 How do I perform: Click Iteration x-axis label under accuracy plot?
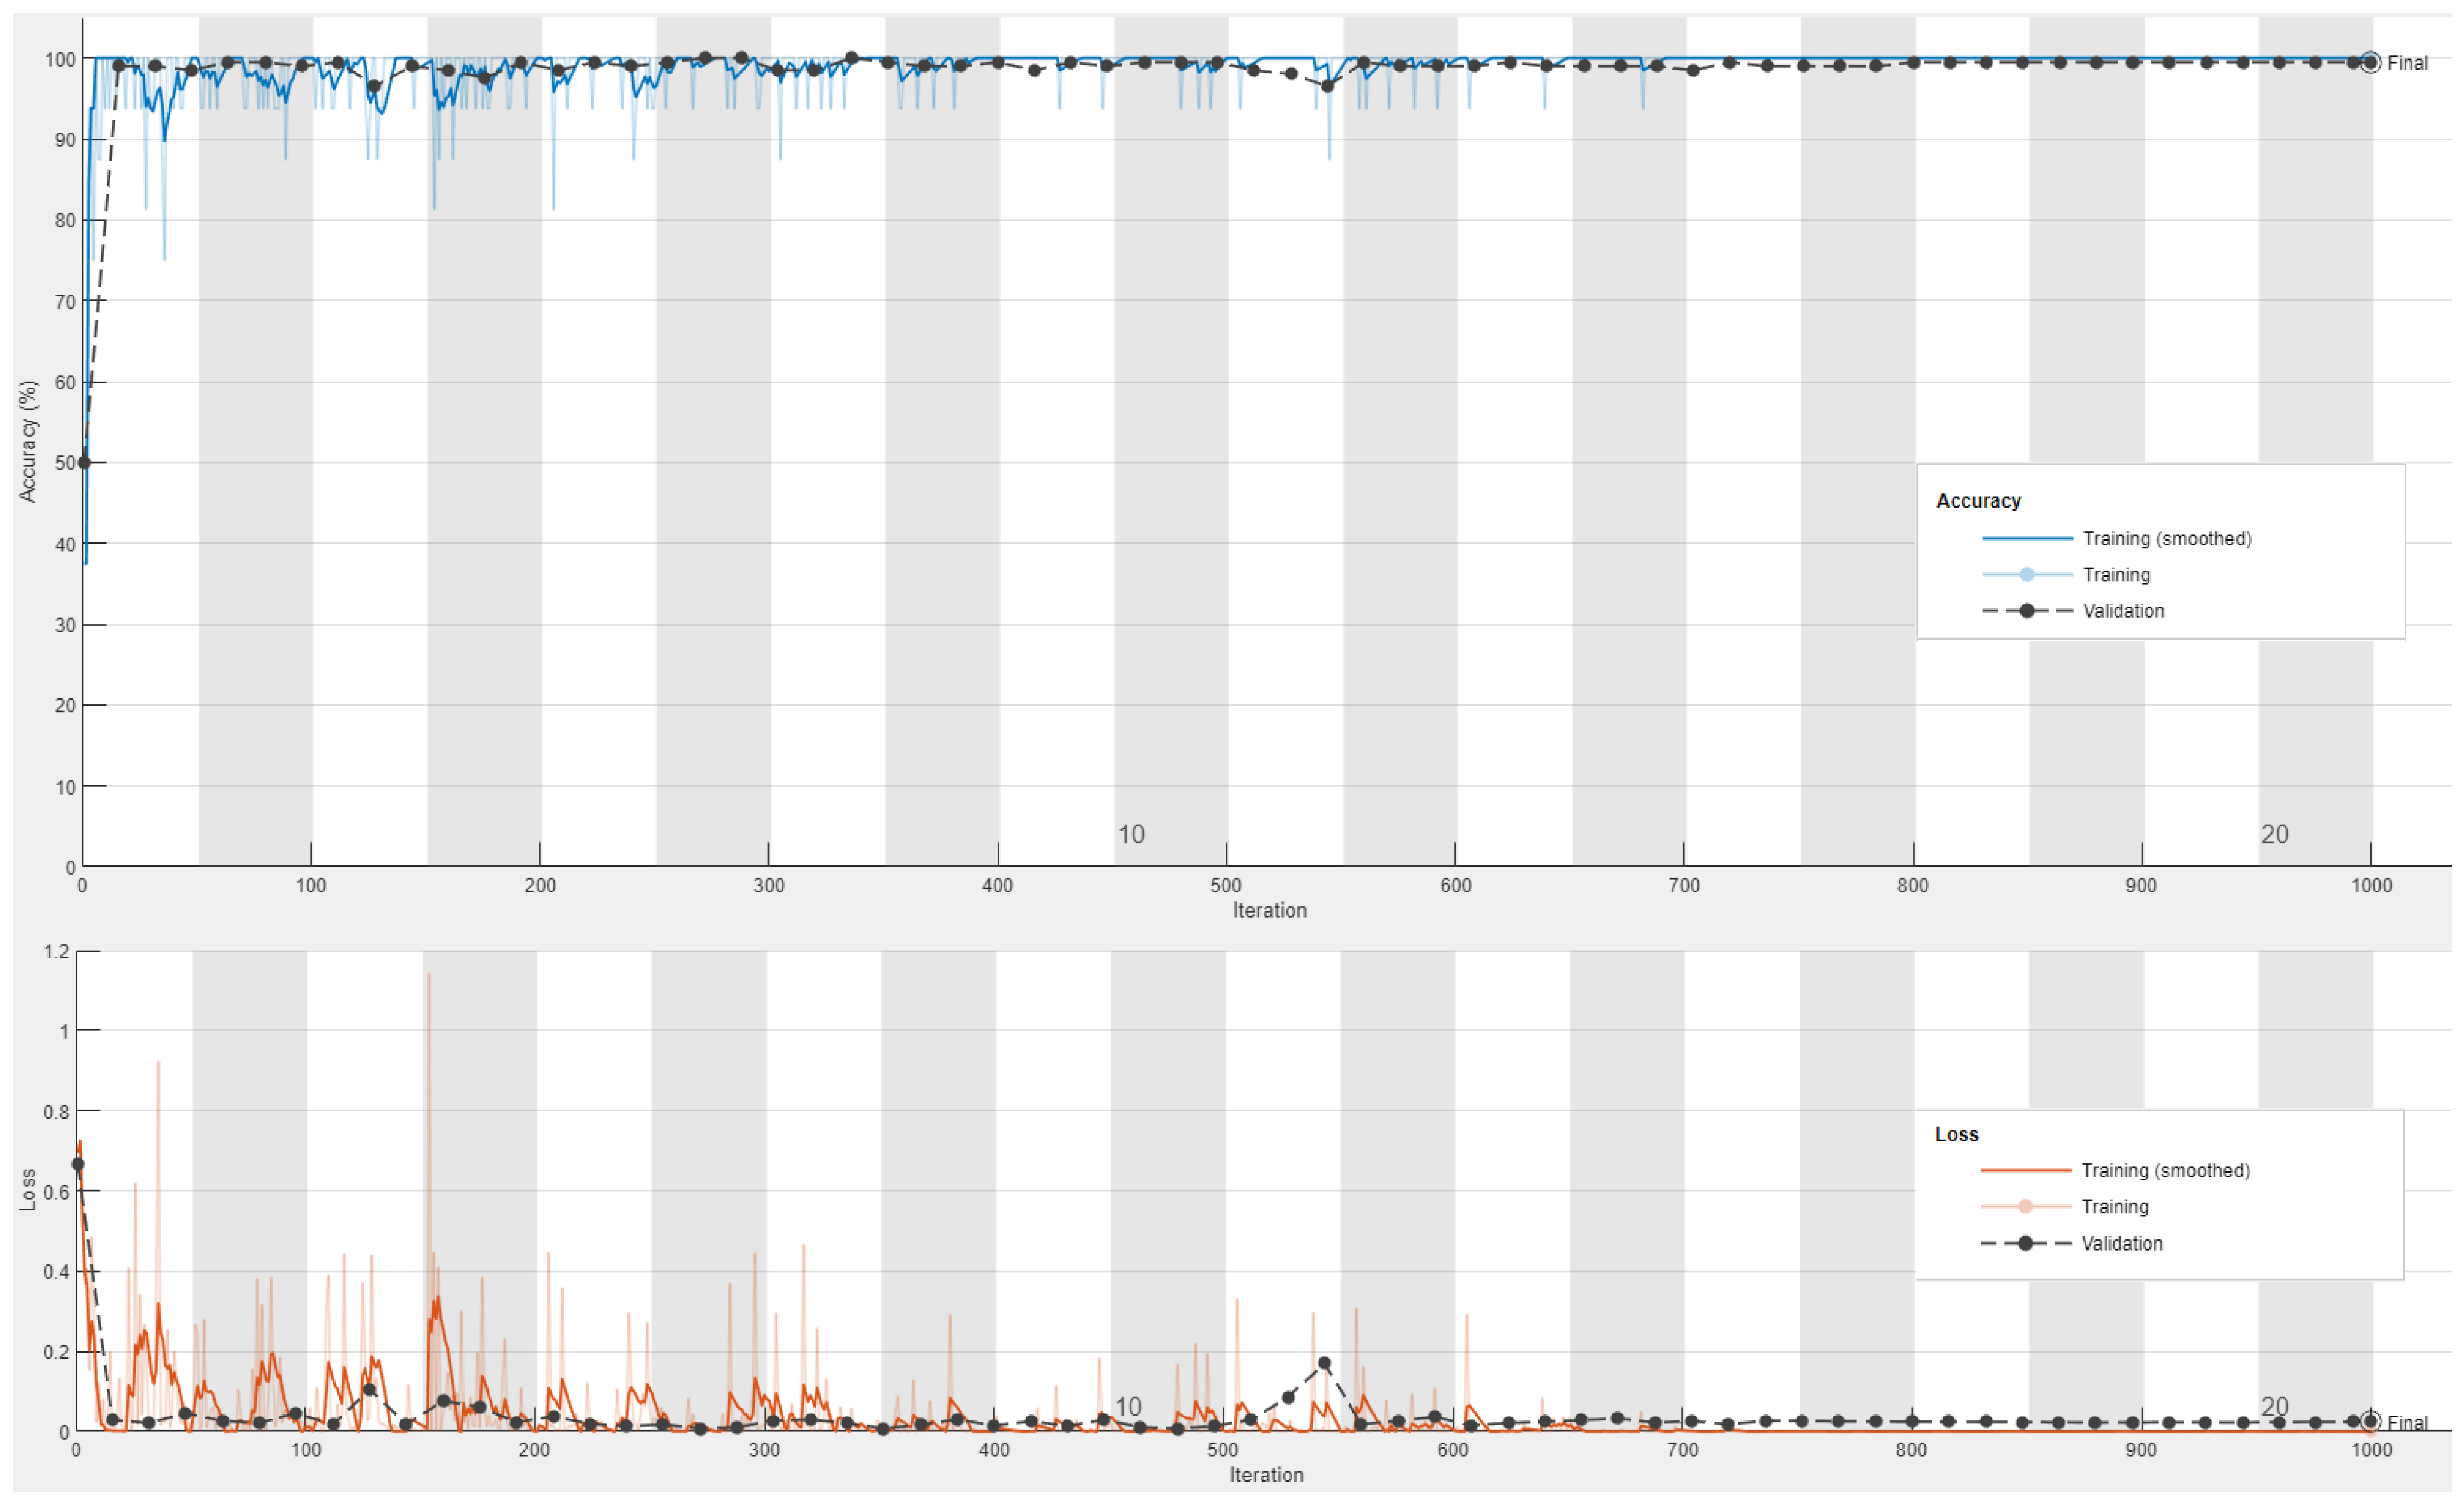tap(1269, 910)
